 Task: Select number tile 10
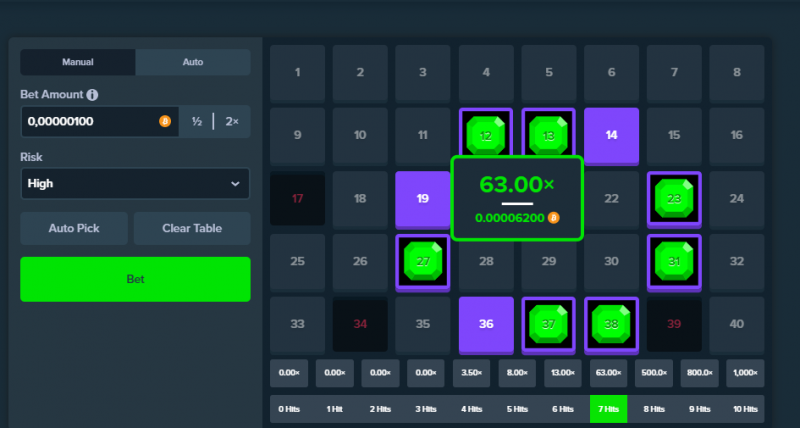(x=360, y=136)
